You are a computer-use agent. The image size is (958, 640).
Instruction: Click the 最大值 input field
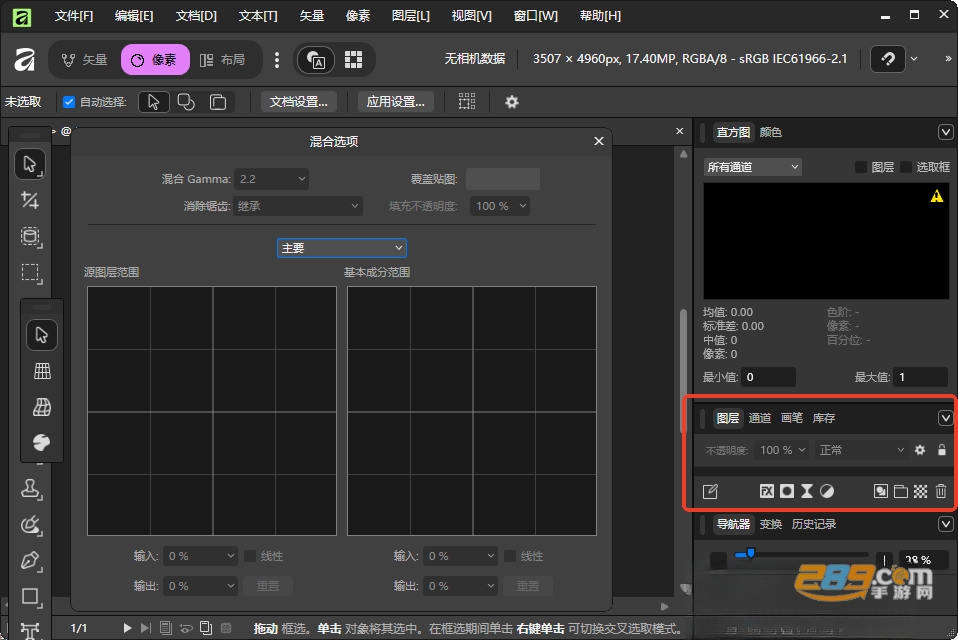(920, 377)
